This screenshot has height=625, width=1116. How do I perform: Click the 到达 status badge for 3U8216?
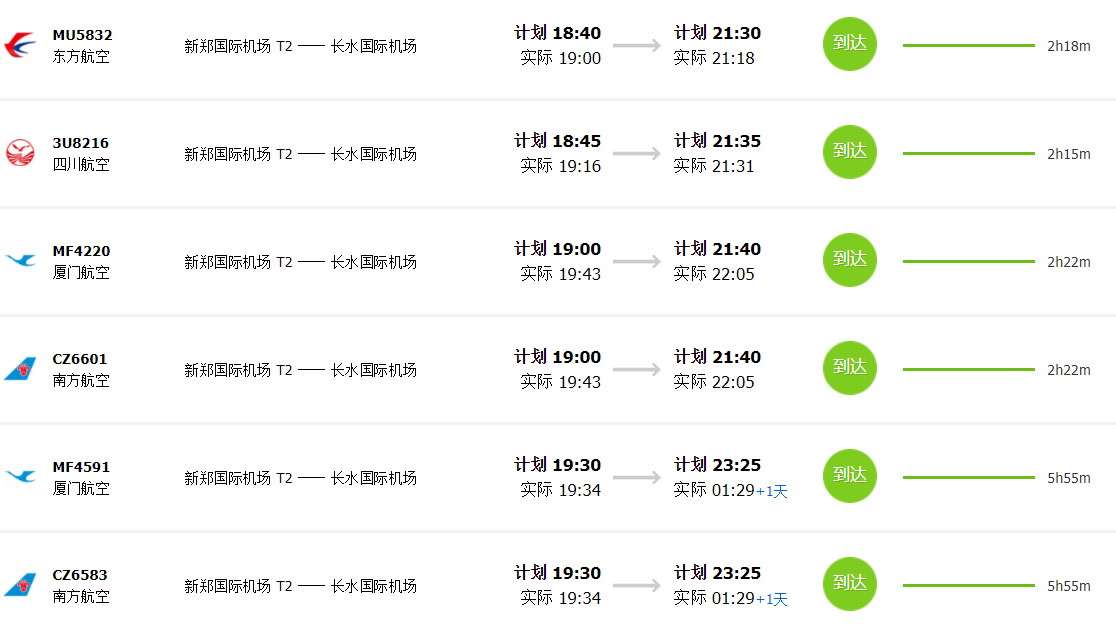point(850,152)
